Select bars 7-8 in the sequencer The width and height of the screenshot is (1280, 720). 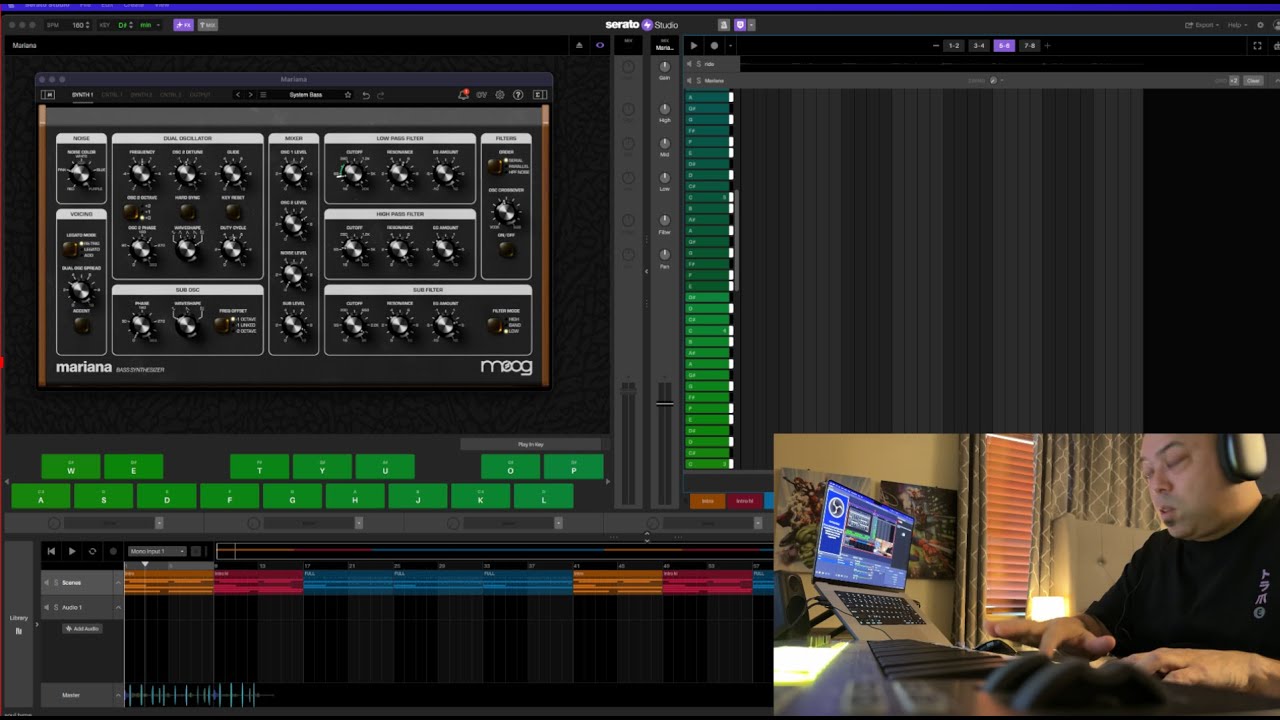pyautogui.click(x=1029, y=45)
